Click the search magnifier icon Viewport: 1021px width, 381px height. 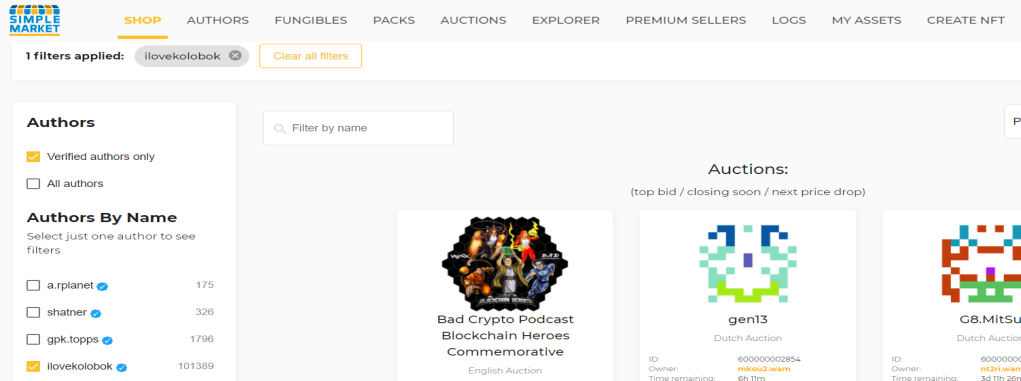click(280, 128)
